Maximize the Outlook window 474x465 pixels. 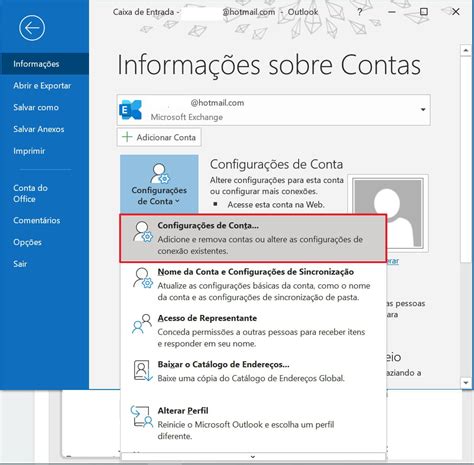(424, 12)
